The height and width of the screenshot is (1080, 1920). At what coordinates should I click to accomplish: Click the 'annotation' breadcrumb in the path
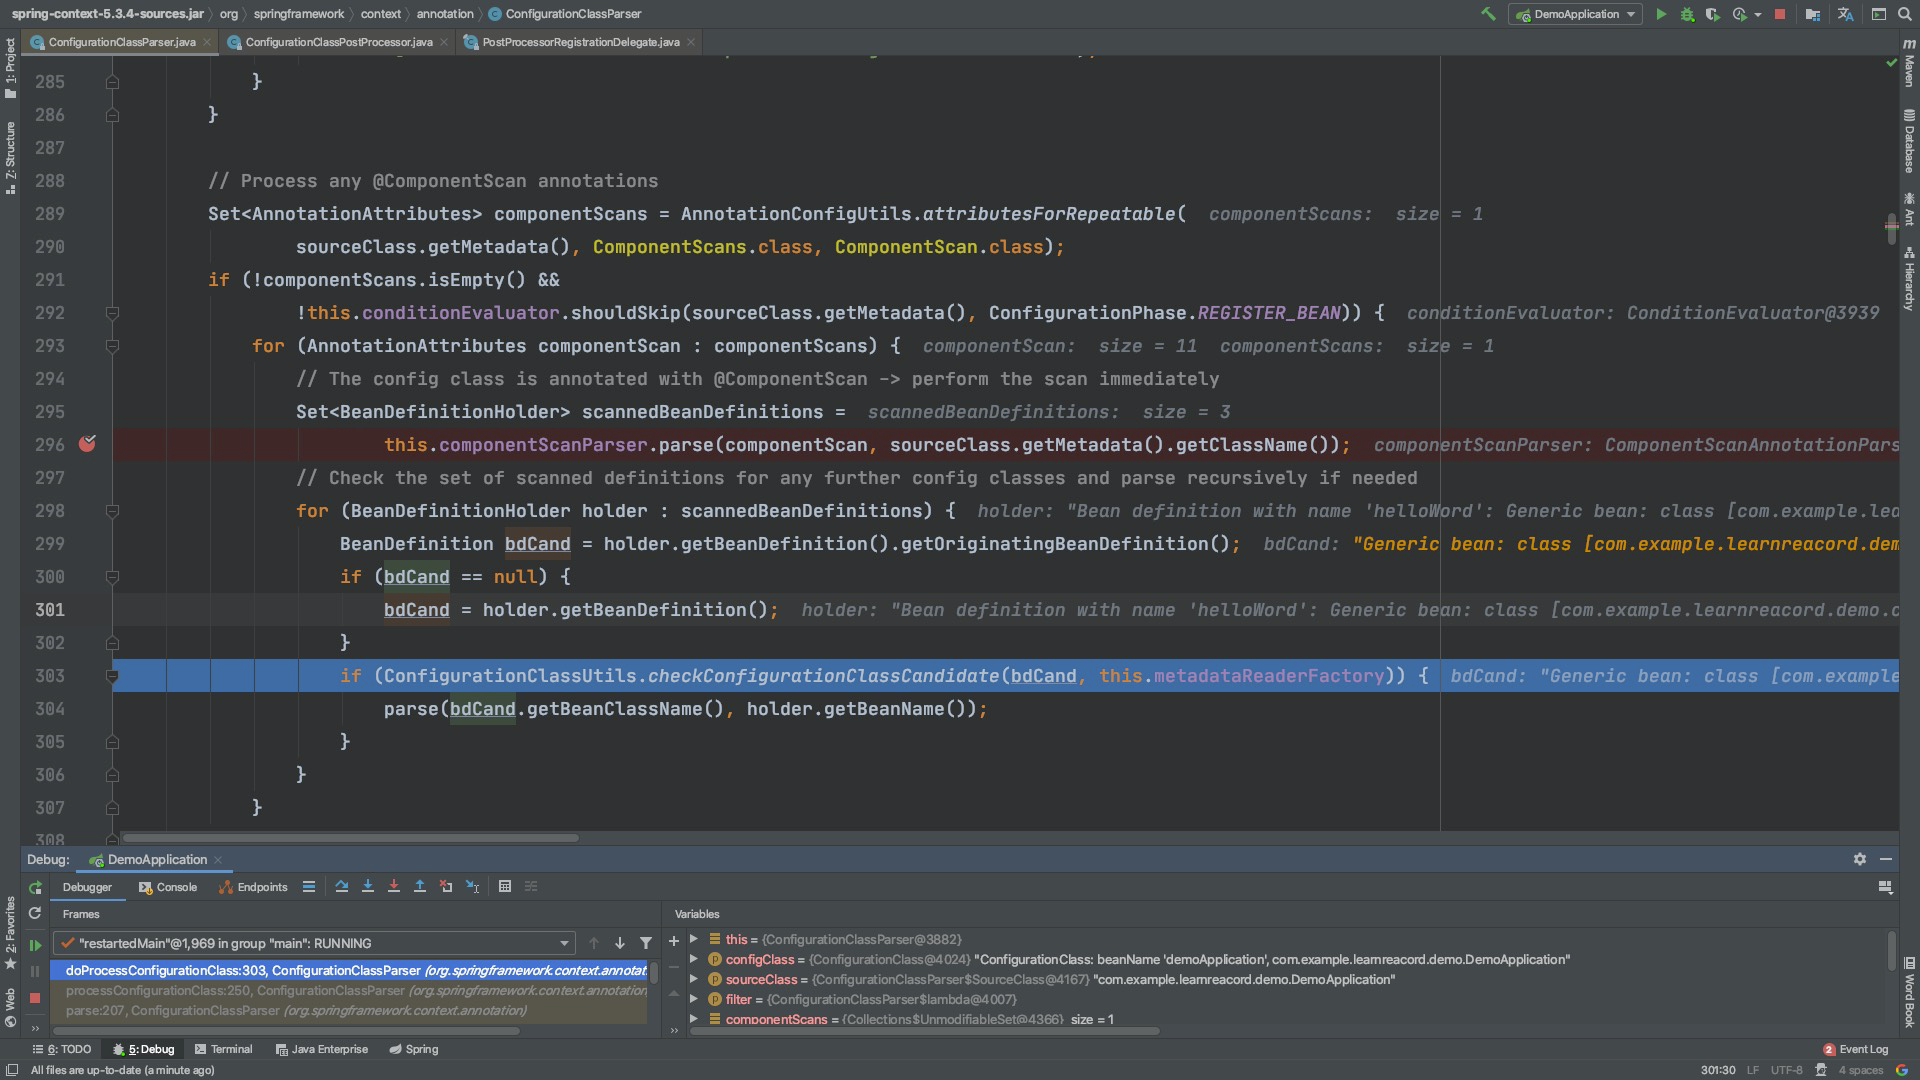point(444,14)
